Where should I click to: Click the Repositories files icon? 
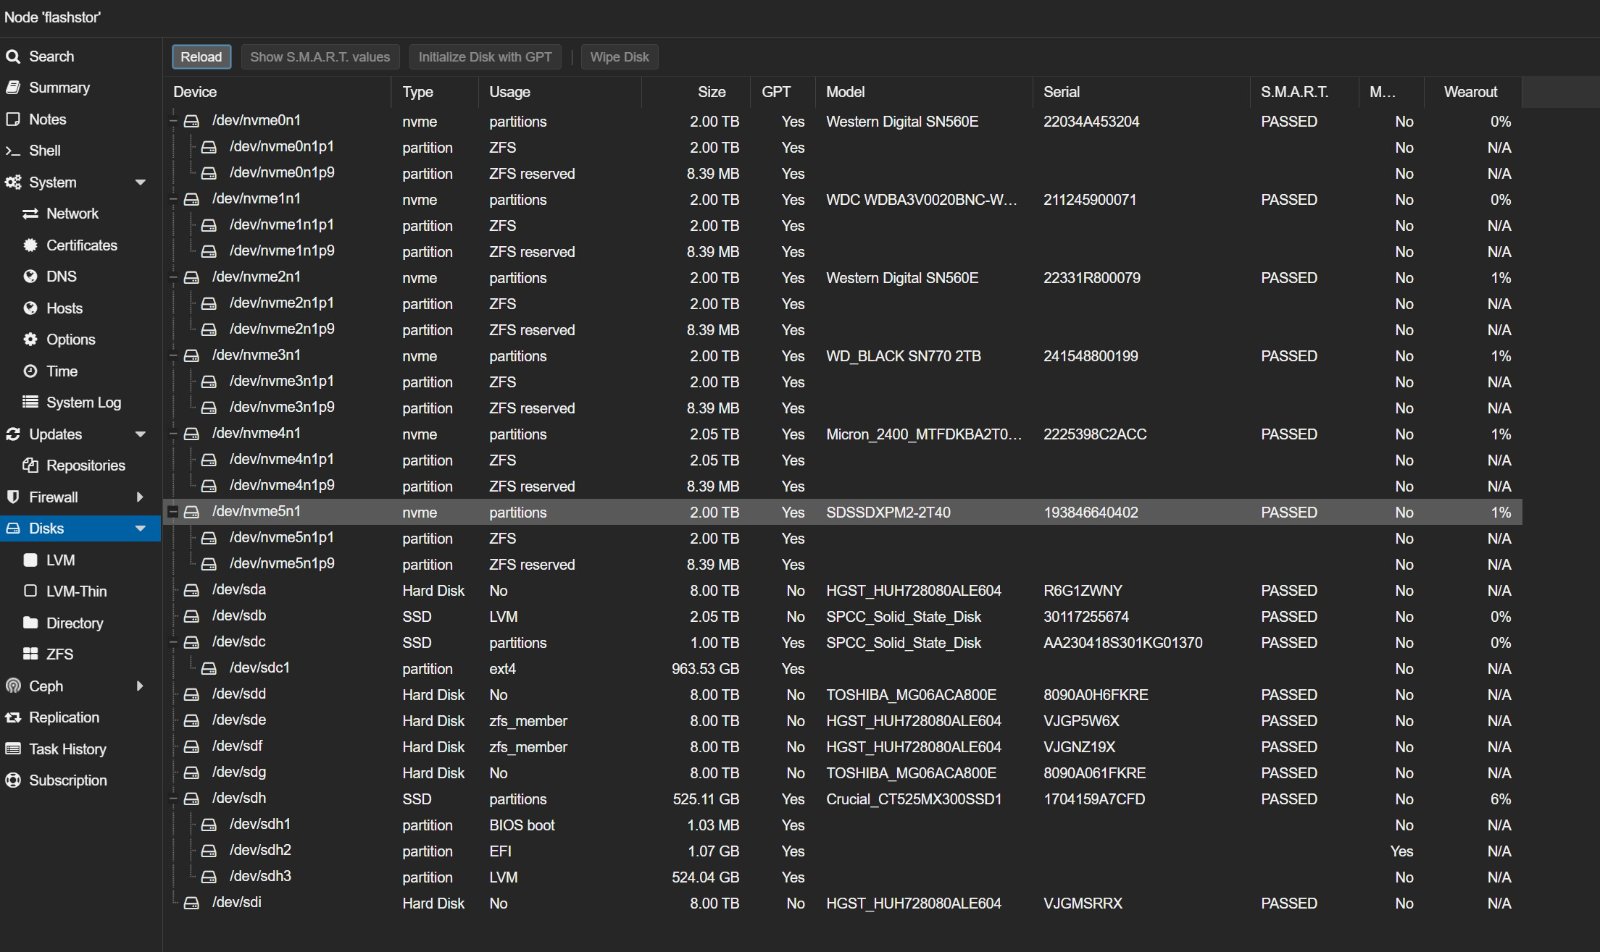point(30,465)
